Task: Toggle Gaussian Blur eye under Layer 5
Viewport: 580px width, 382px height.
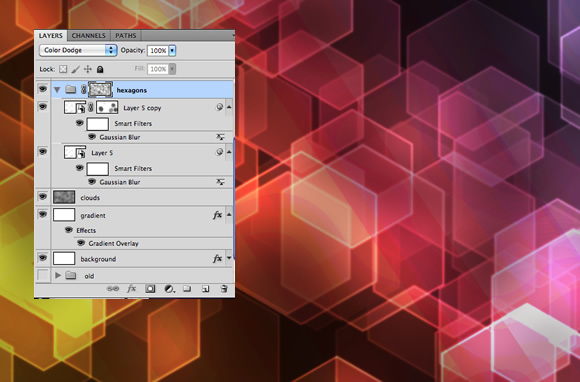Action: [x=92, y=182]
